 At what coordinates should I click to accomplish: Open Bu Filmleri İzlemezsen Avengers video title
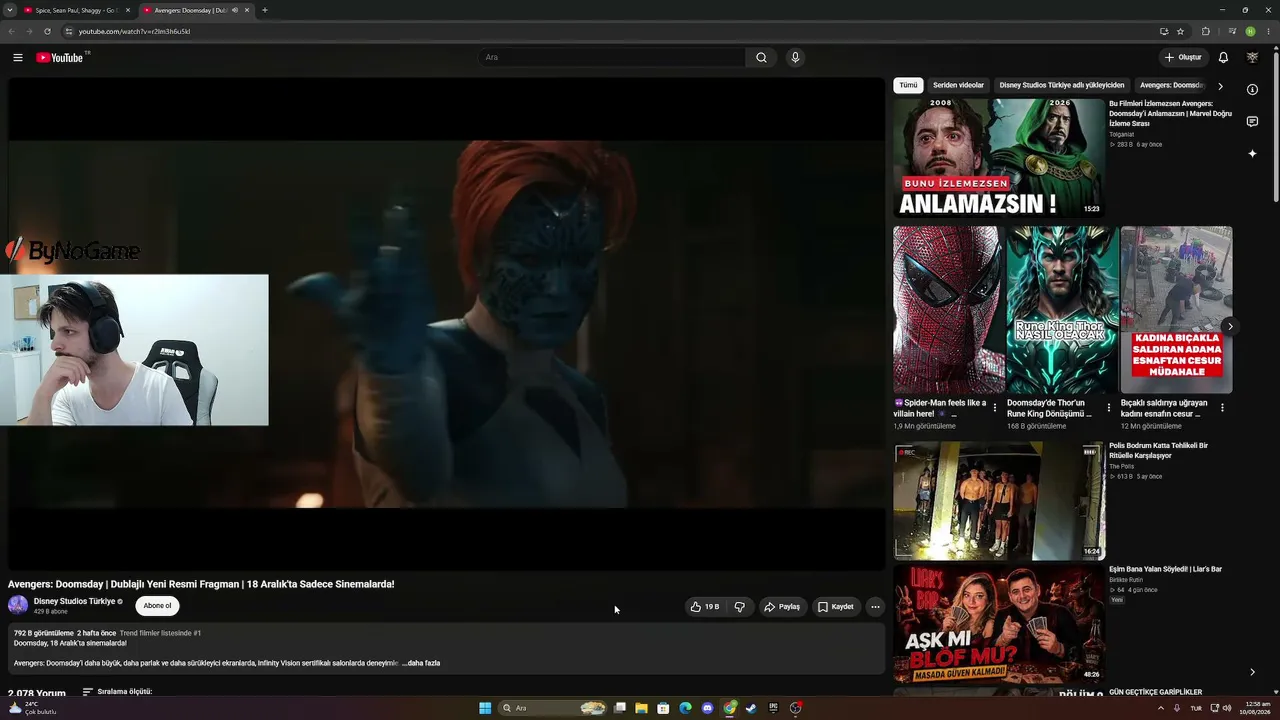[1170, 114]
